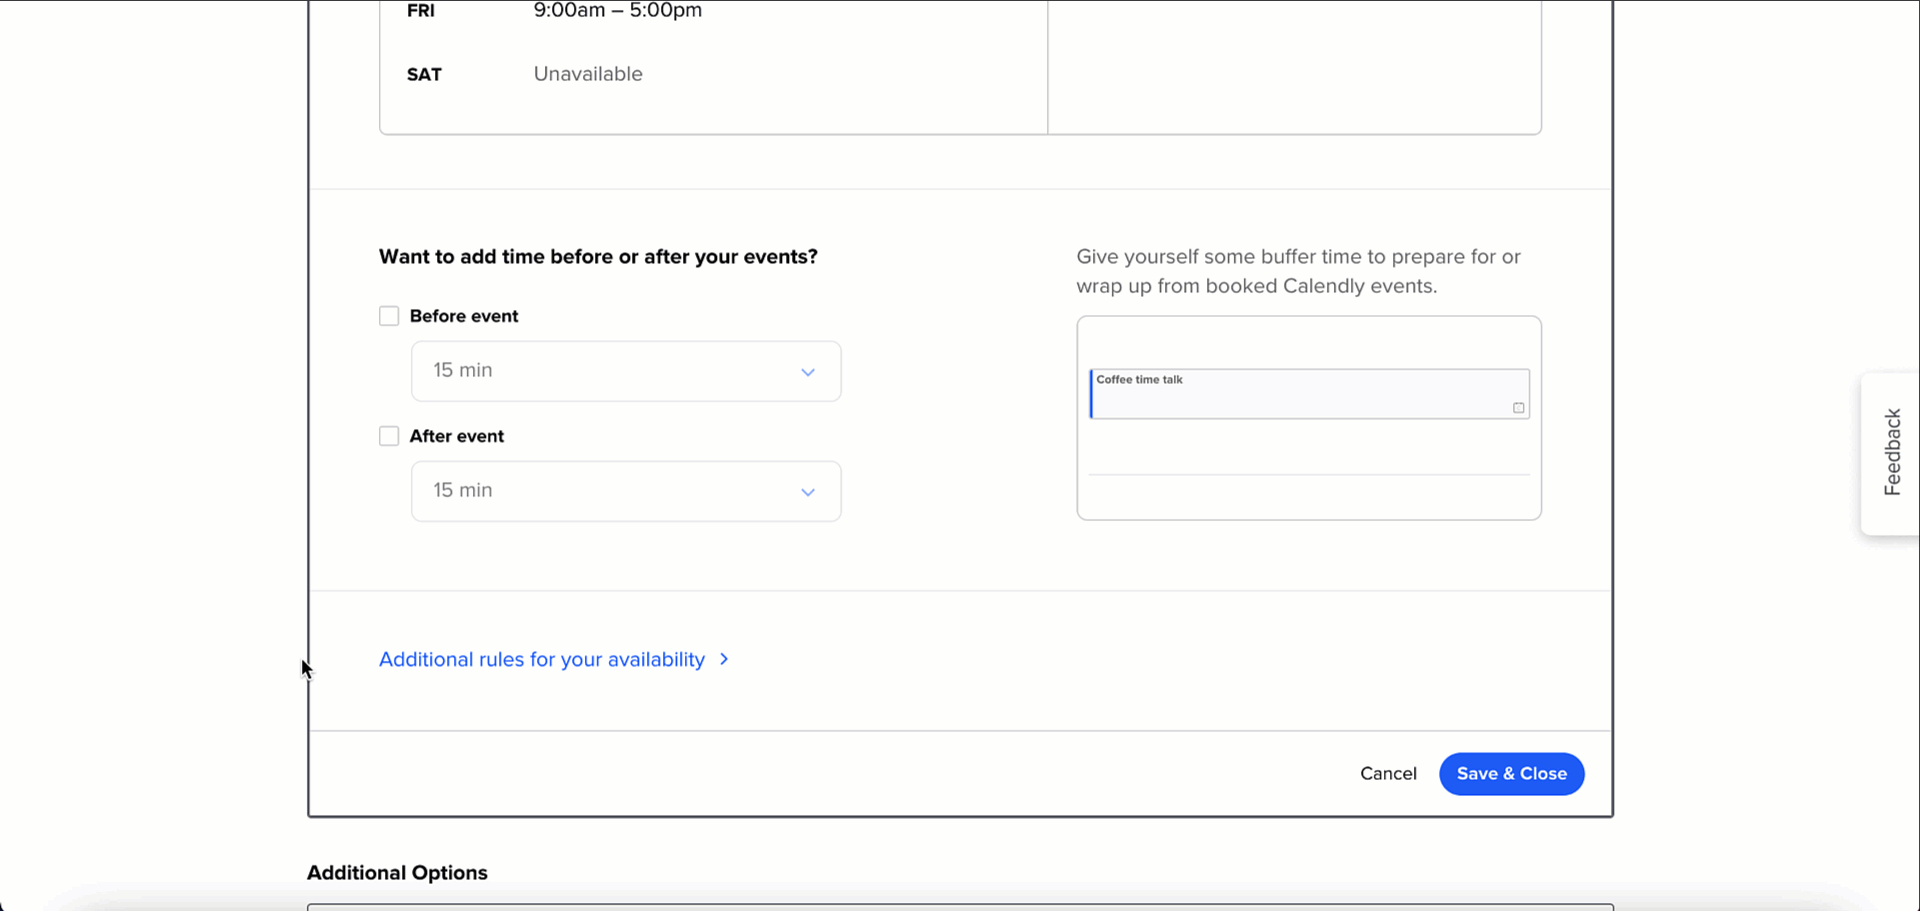The width and height of the screenshot is (1920, 911).
Task: Click the small square icon in Coffee time talk
Action: [1518, 408]
